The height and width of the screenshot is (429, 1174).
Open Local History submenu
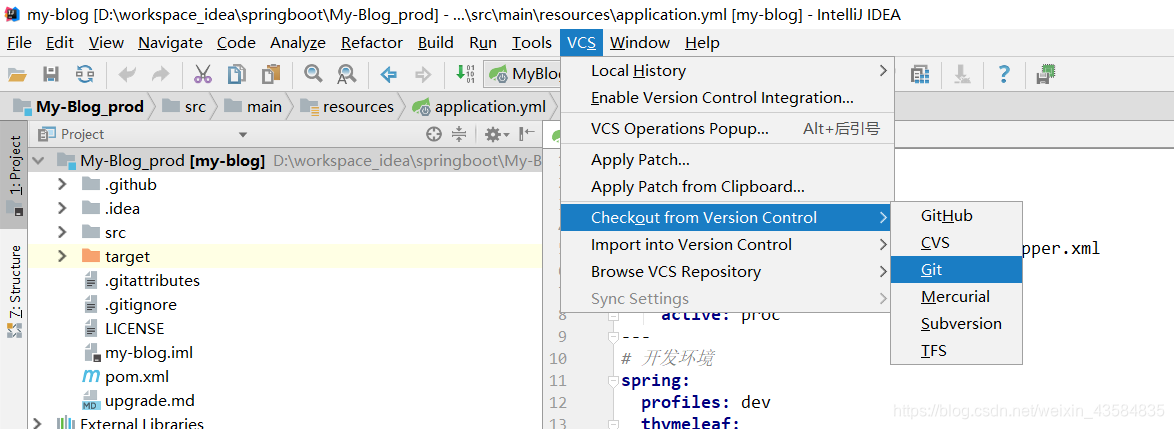point(727,71)
